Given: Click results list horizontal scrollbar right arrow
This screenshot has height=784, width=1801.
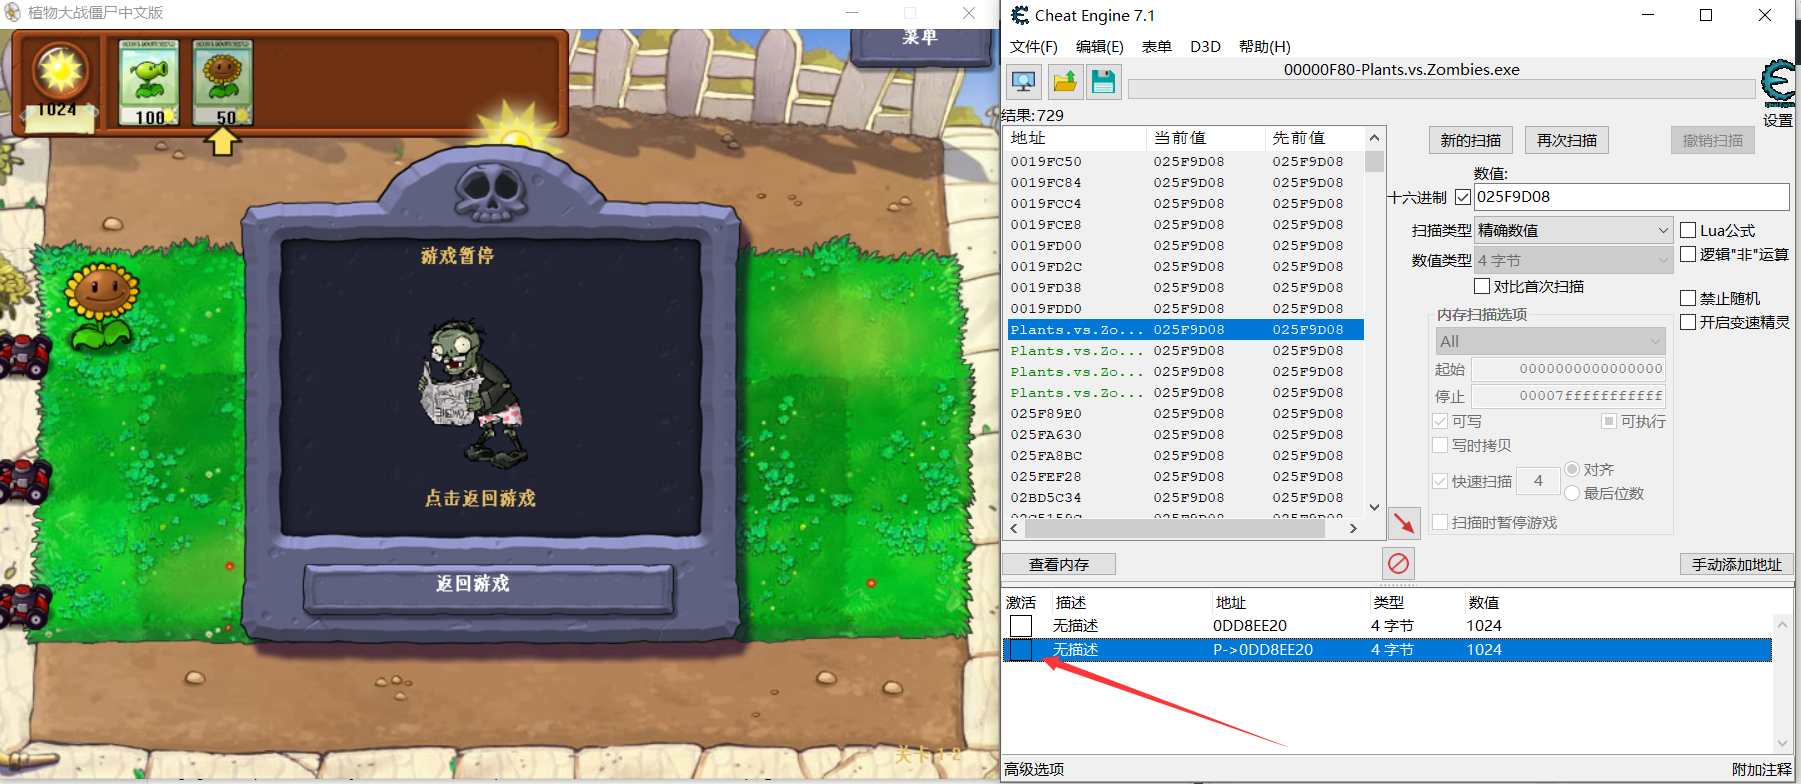Looking at the screenshot, I should click(1353, 528).
